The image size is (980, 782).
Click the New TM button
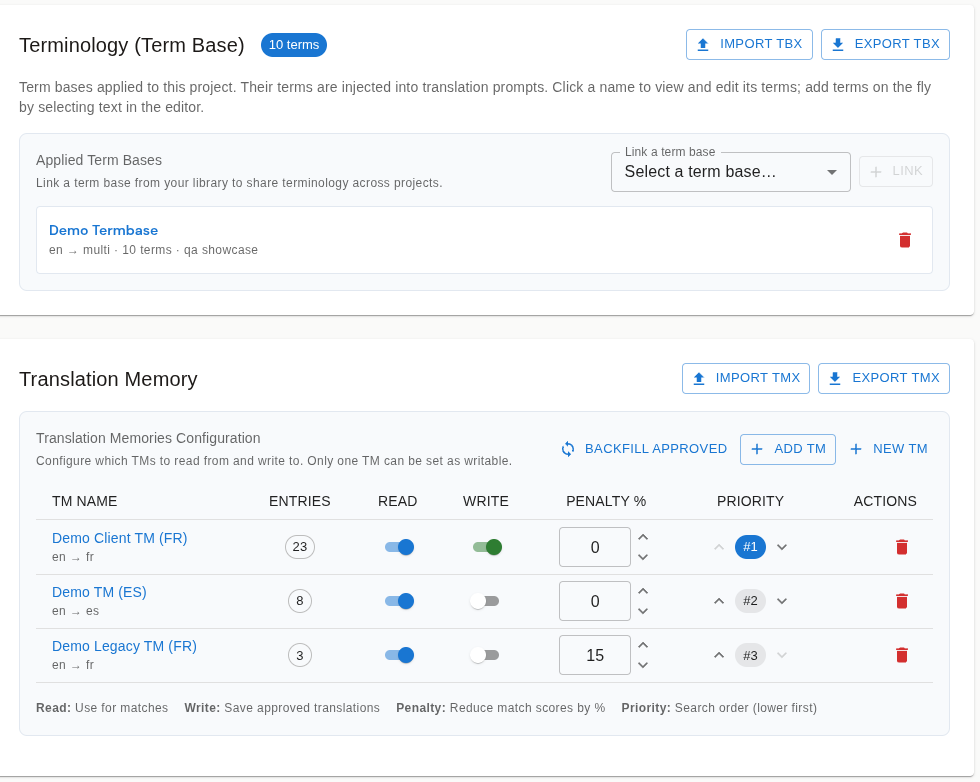[888, 449]
